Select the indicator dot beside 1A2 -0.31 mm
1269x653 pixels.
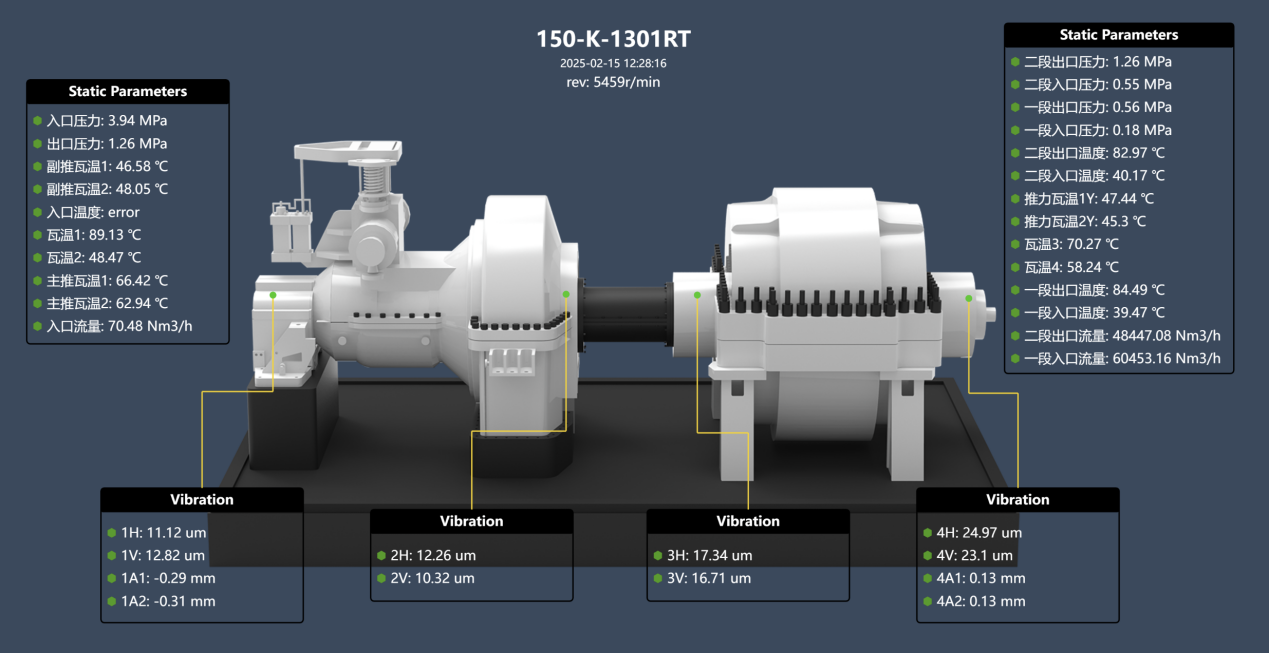pos(111,601)
